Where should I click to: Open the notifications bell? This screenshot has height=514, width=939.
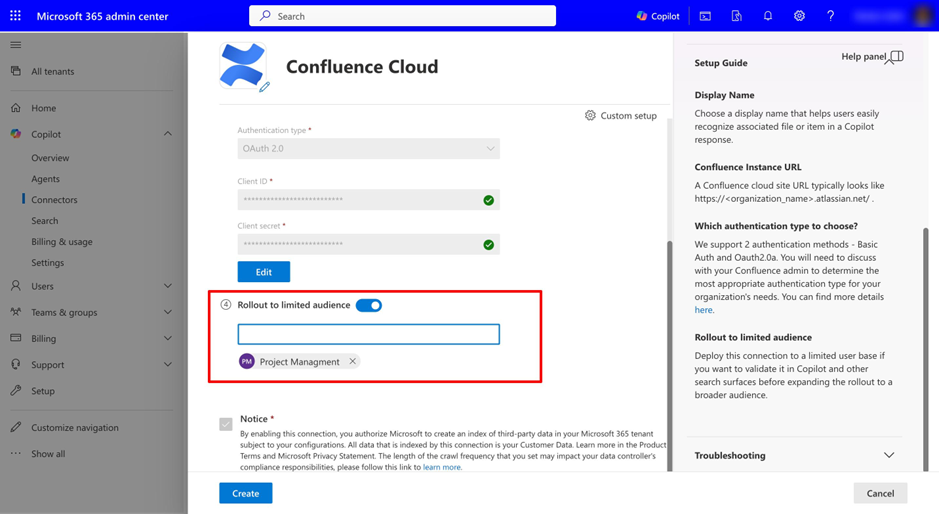pyautogui.click(x=768, y=16)
